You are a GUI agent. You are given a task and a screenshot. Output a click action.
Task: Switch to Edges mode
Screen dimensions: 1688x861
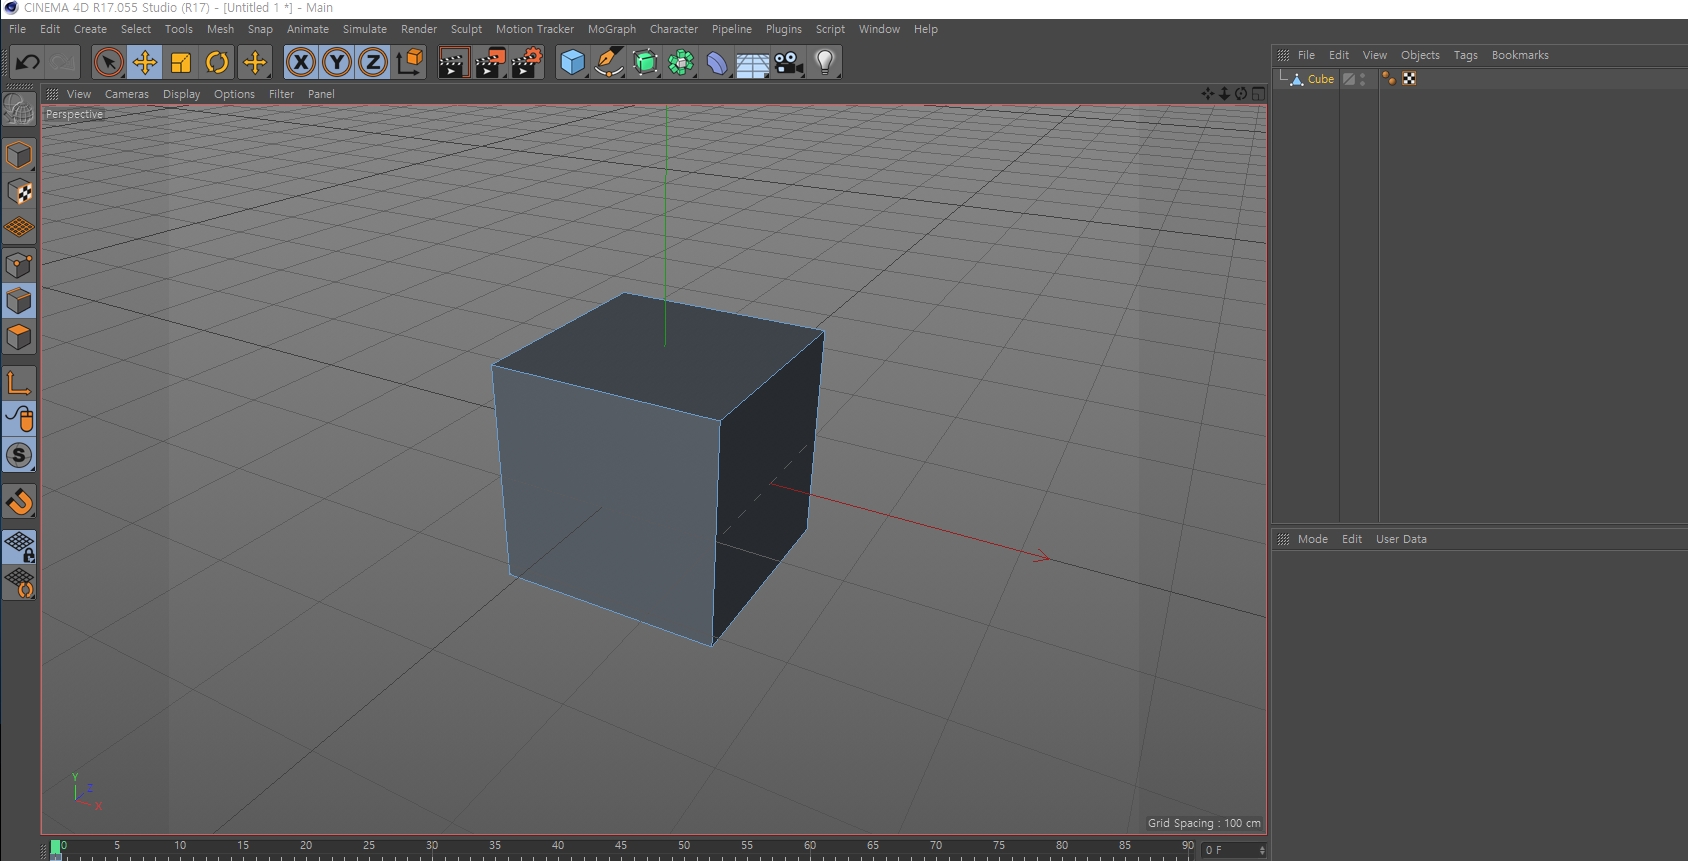tap(19, 301)
